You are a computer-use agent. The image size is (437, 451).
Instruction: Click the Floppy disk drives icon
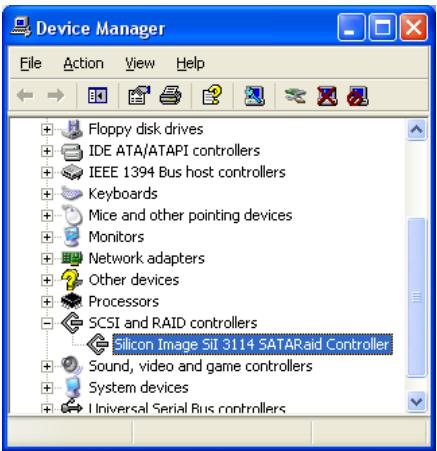[x=72, y=129]
